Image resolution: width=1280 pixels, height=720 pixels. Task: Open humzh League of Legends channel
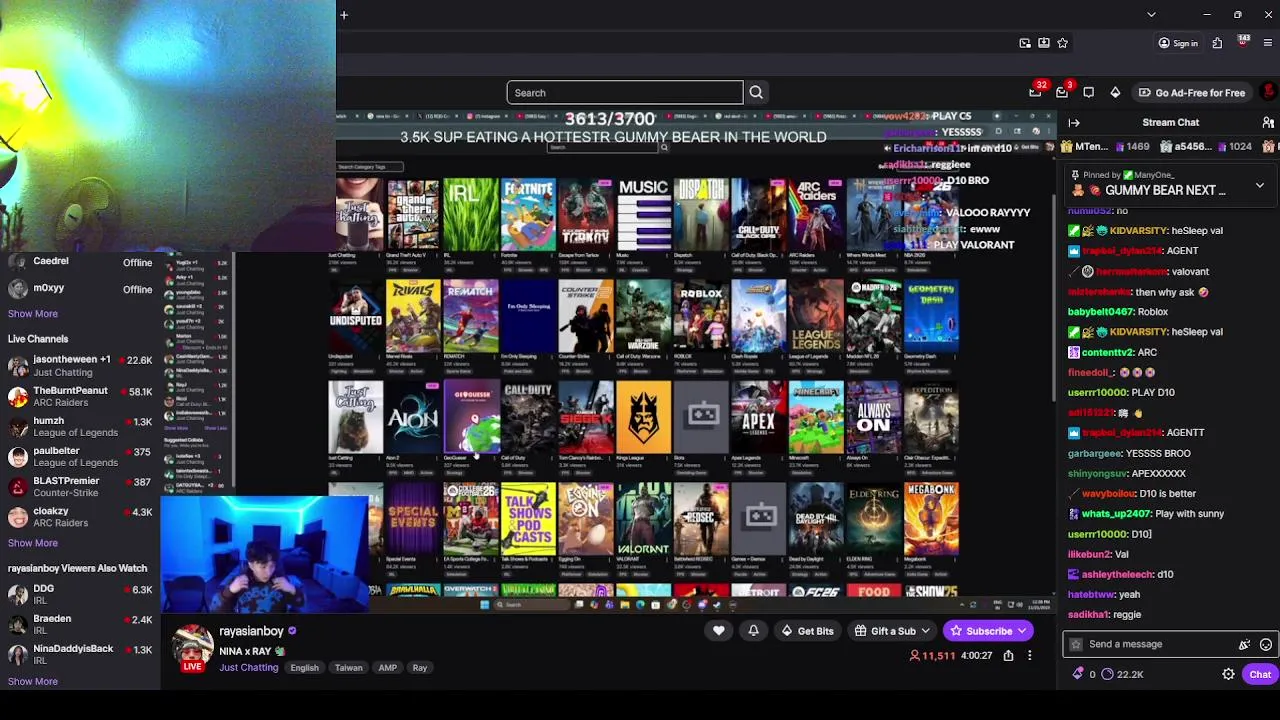click(x=80, y=426)
